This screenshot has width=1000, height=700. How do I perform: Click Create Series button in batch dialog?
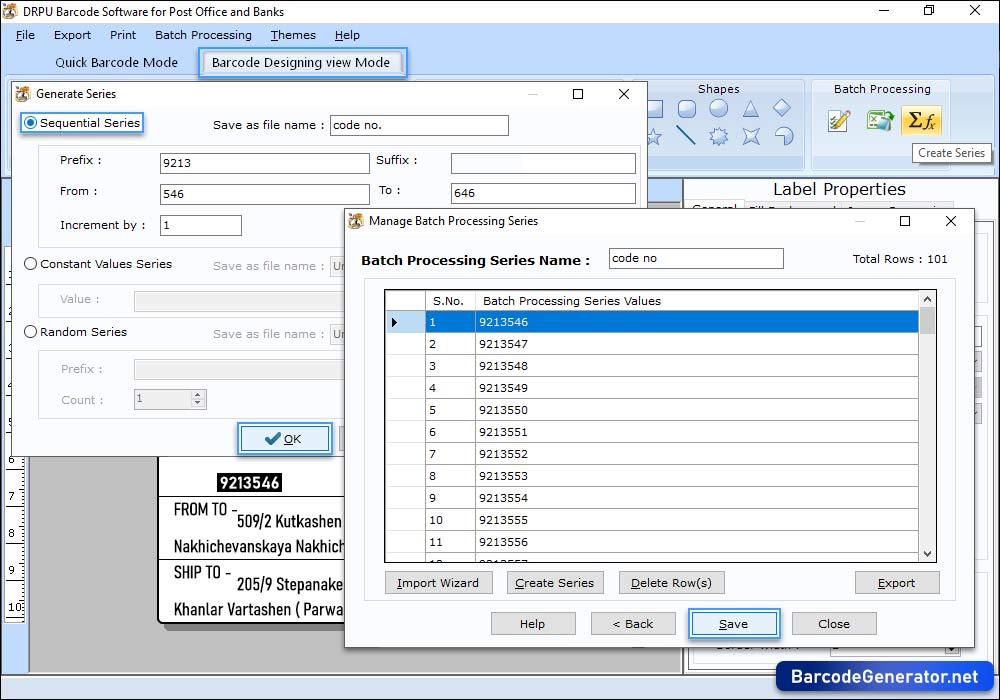click(554, 583)
